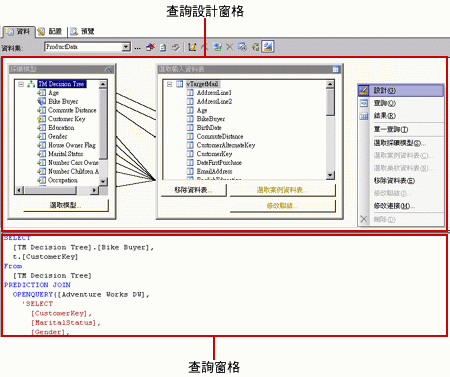
Task: Select the Age column in mining model
Action: click(x=54, y=93)
